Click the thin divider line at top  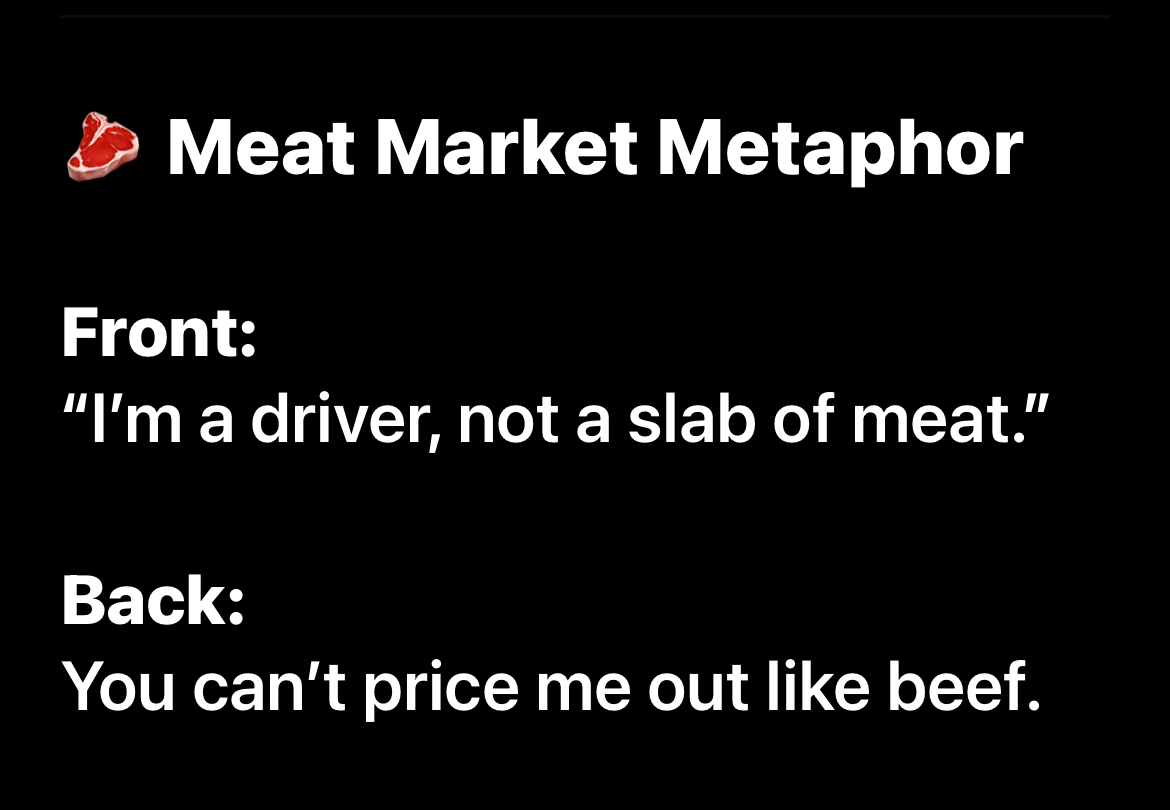(x=585, y=16)
